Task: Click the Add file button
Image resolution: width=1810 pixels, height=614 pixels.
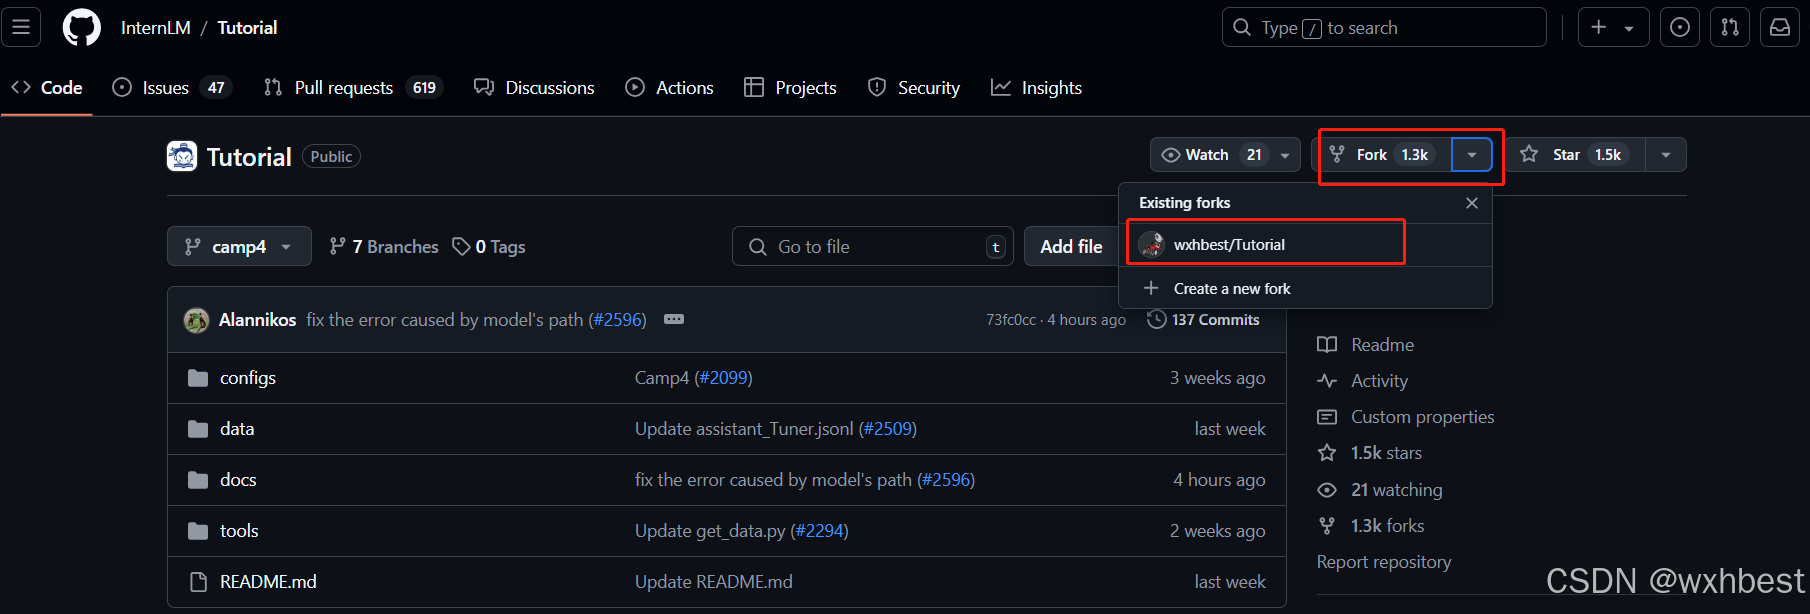Action: (x=1071, y=247)
